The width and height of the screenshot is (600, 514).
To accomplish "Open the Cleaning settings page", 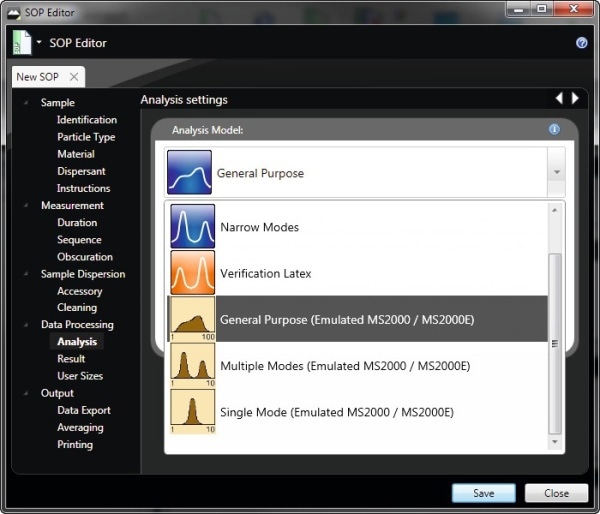I will [77, 307].
